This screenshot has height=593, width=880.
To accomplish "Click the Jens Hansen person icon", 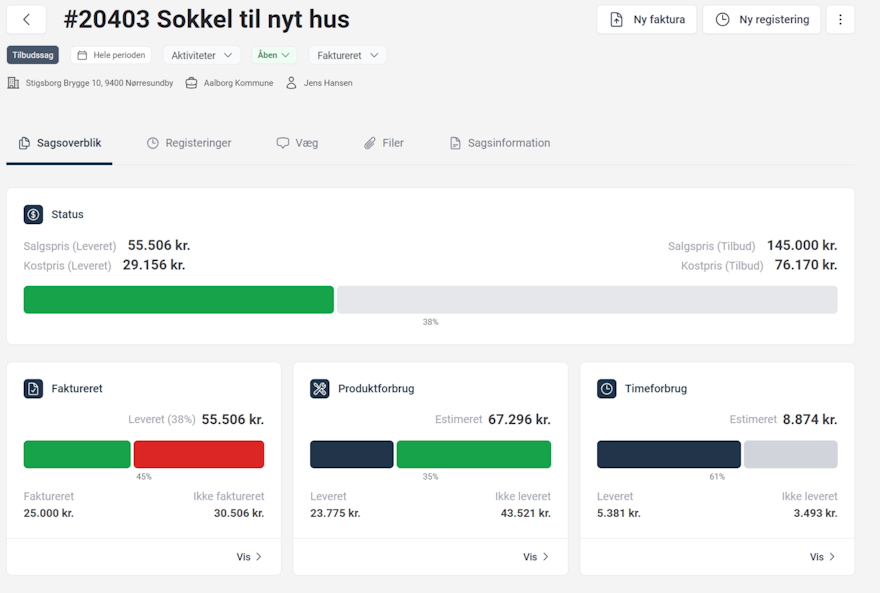I will pyautogui.click(x=291, y=83).
